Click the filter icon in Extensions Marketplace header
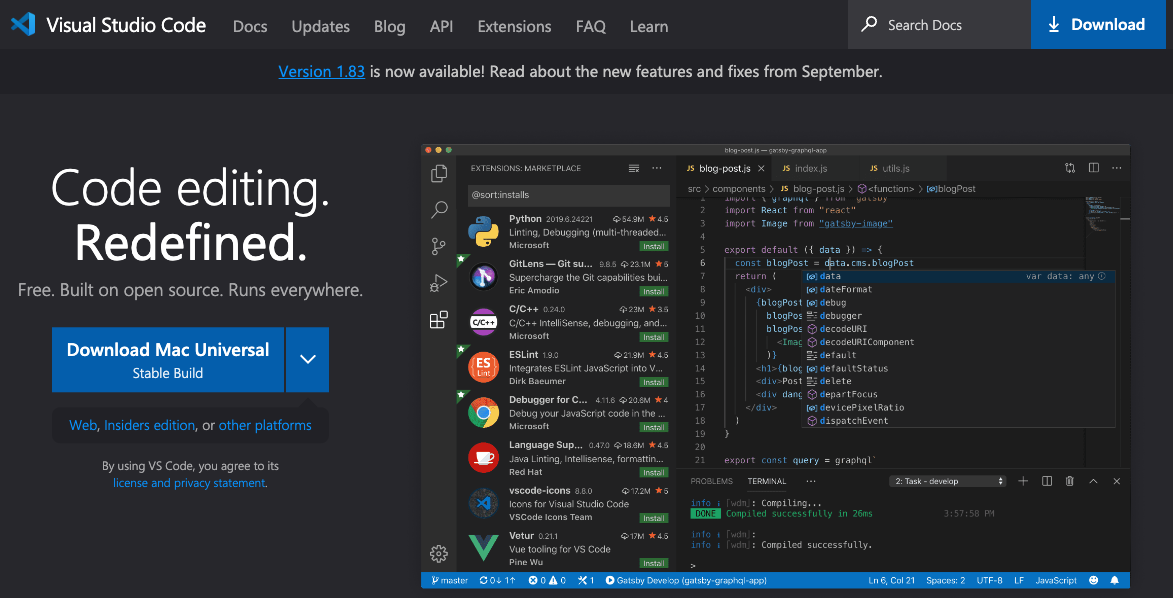The width and height of the screenshot is (1173, 598). pos(634,168)
